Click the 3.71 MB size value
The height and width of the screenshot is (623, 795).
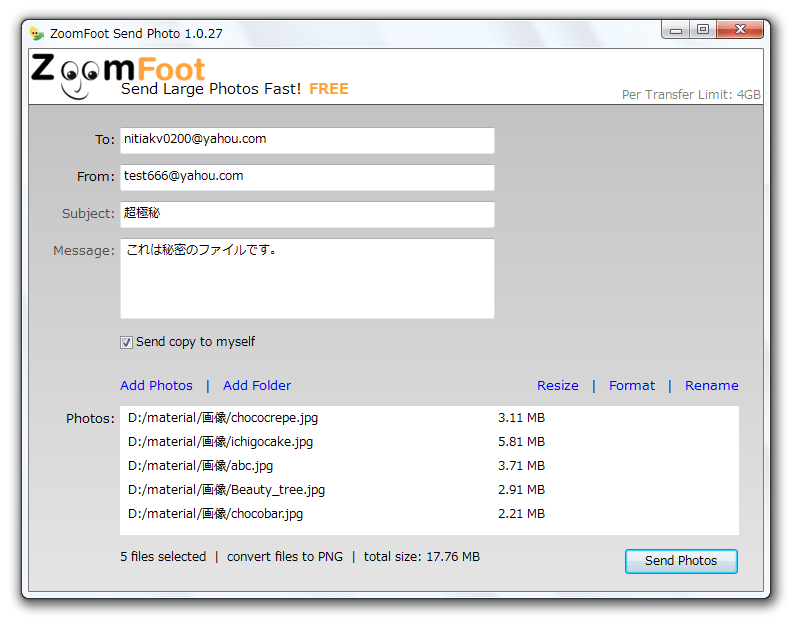tap(521, 465)
